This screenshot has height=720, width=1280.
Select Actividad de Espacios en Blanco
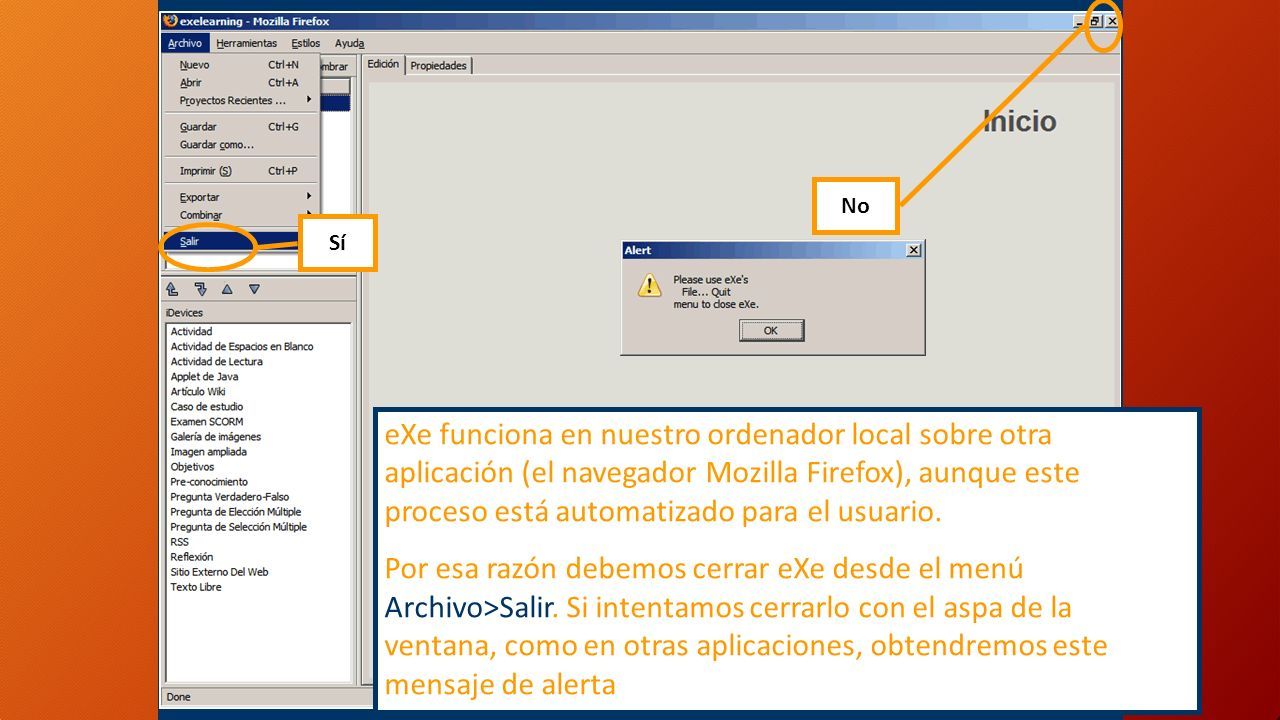tap(242, 347)
